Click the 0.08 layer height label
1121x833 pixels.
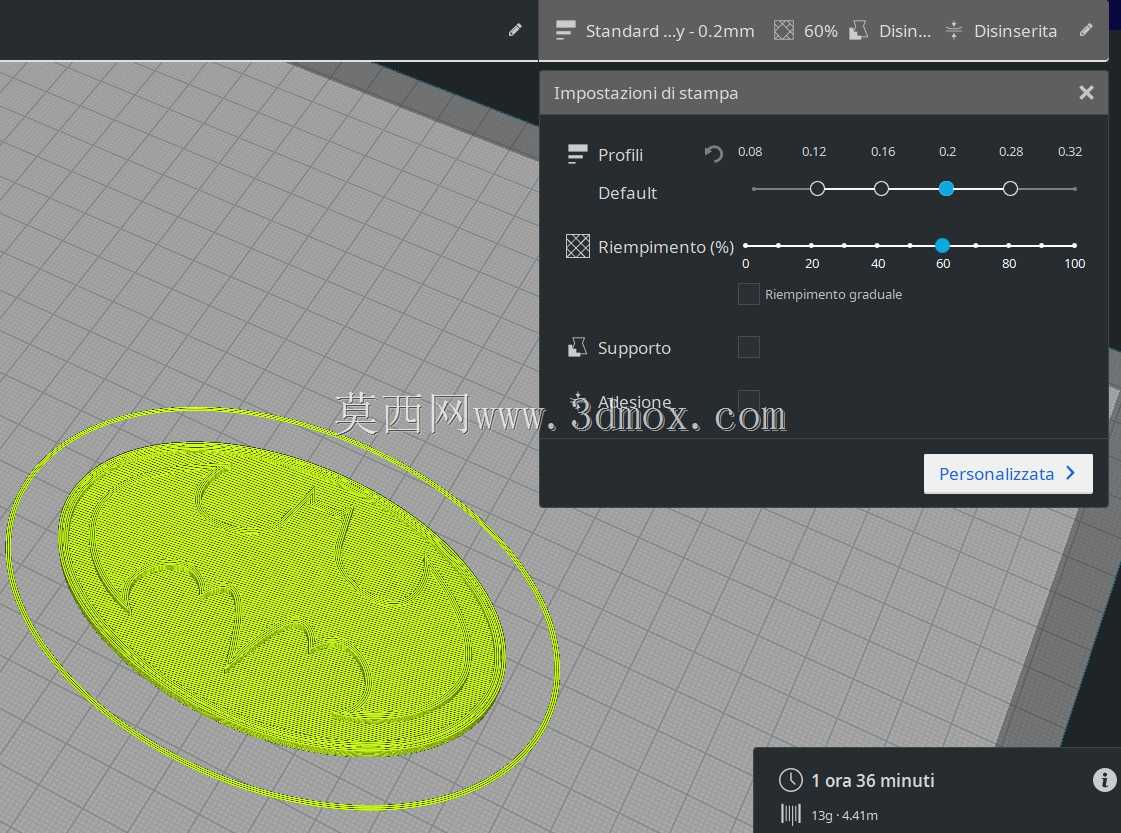[x=750, y=152]
